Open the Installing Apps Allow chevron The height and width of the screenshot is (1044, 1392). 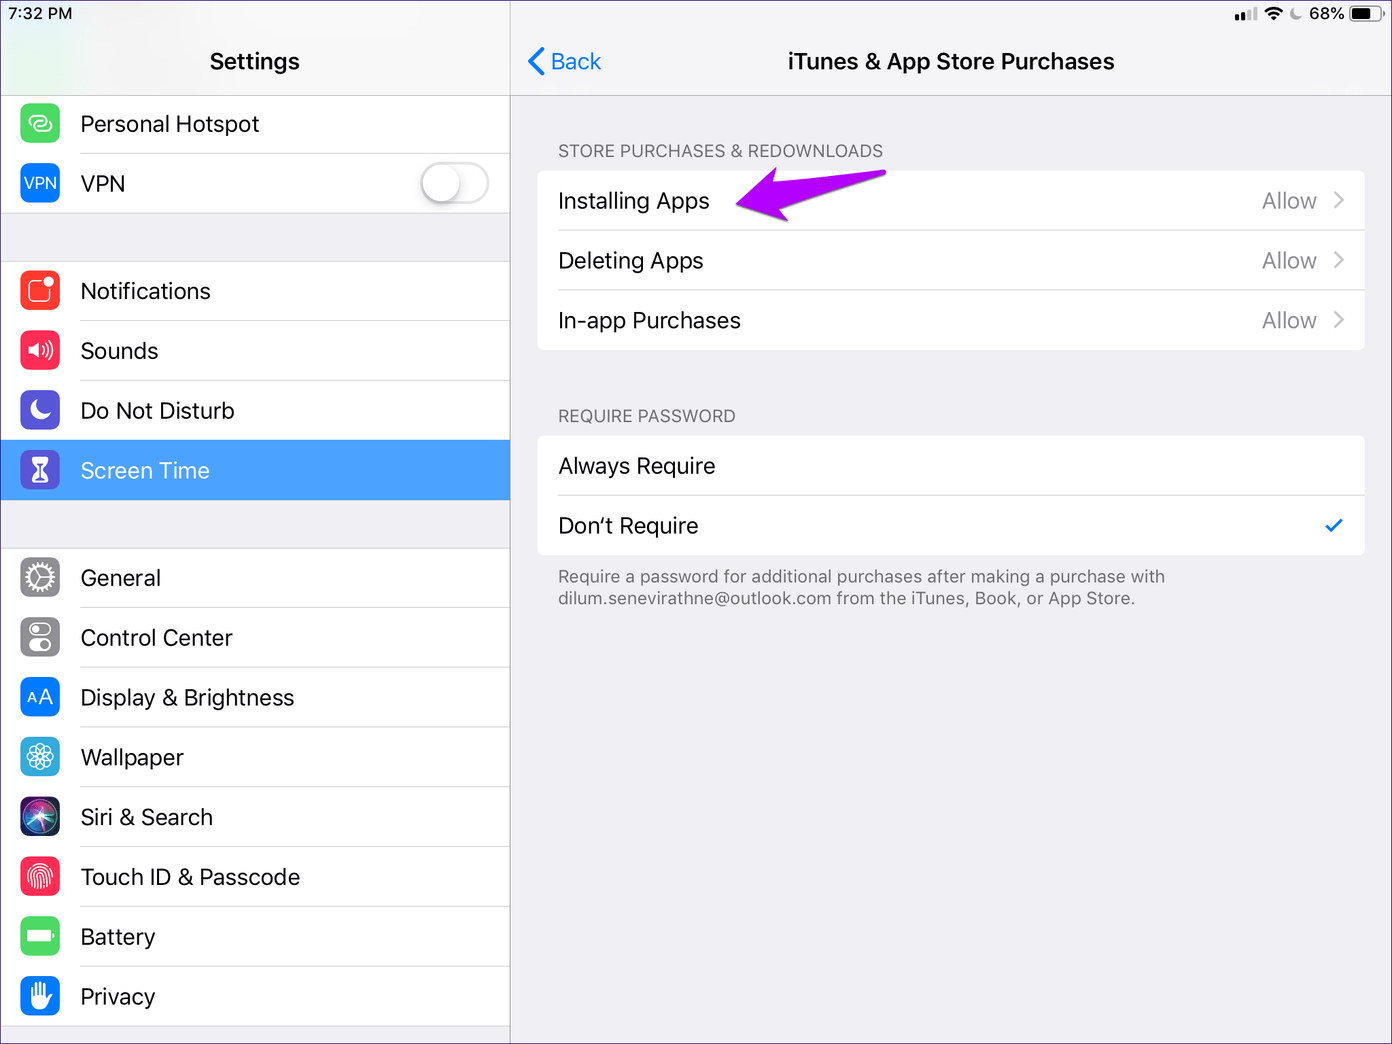coord(1338,201)
